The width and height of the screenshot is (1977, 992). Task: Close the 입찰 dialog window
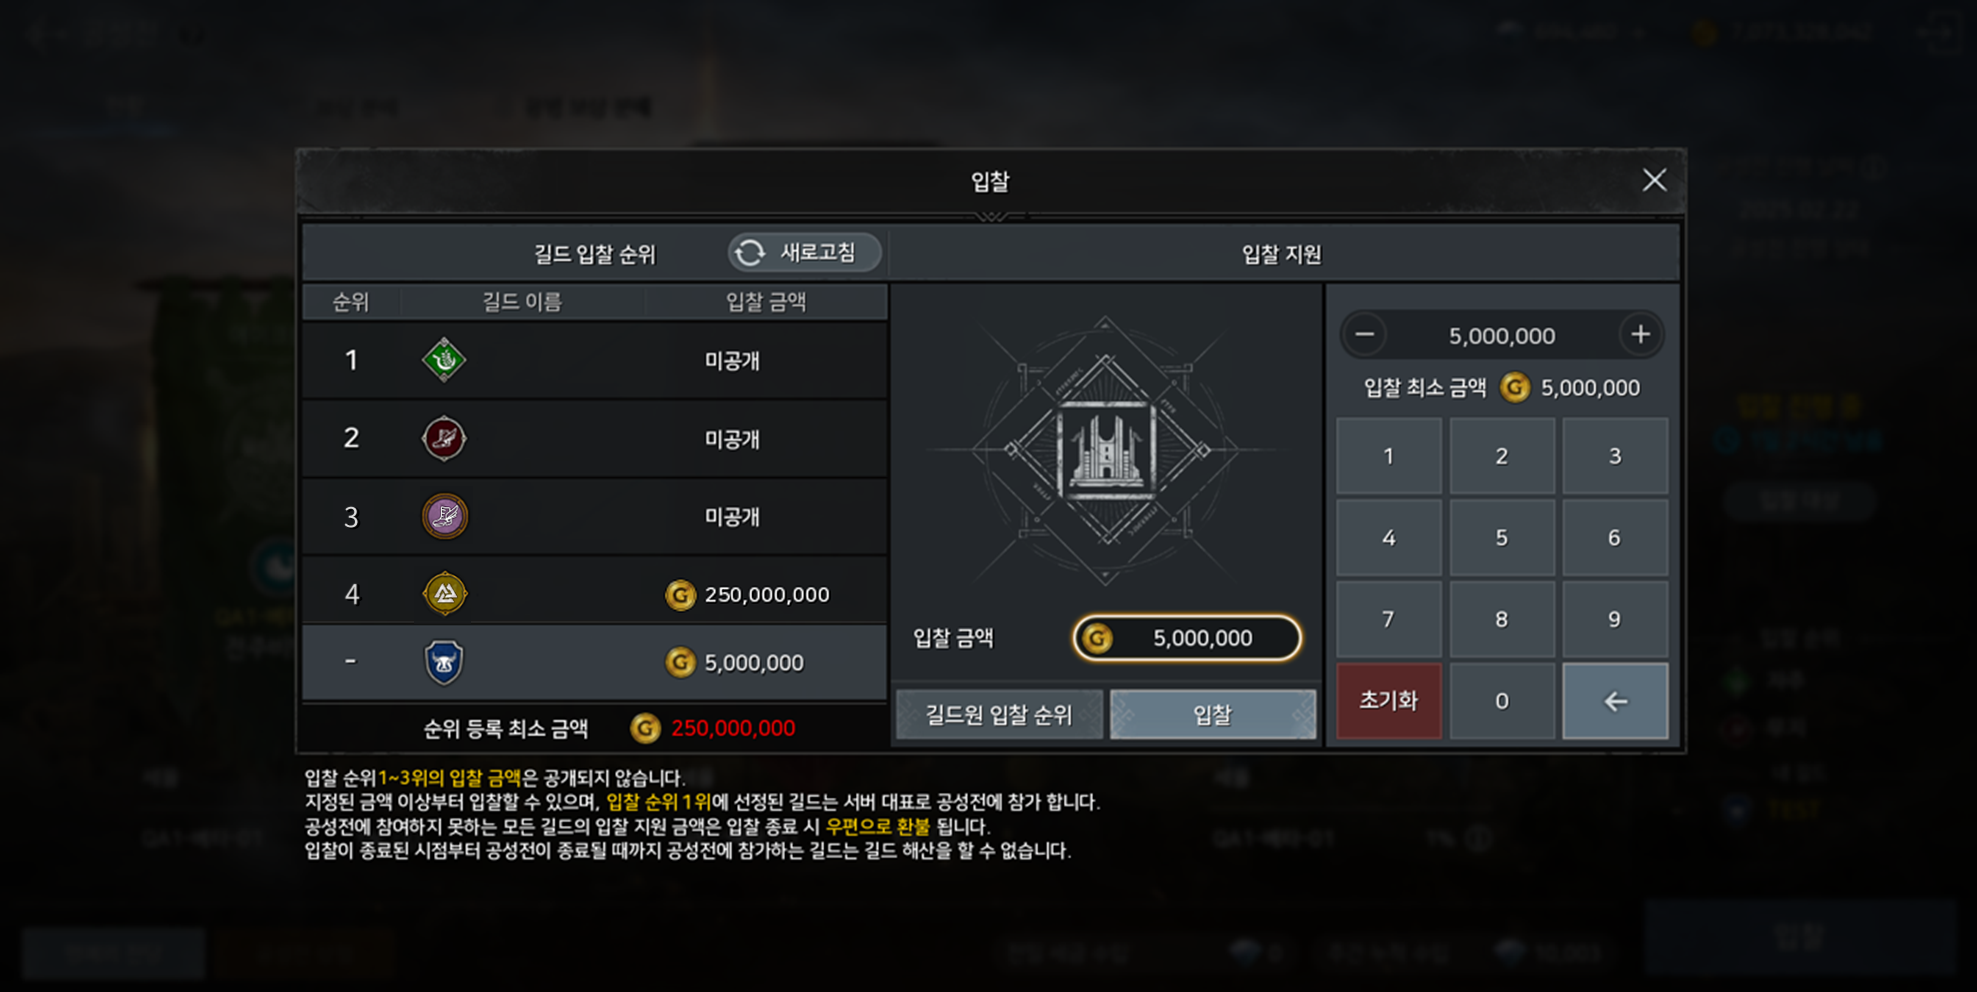pyautogui.click(x=1654, y=180)
